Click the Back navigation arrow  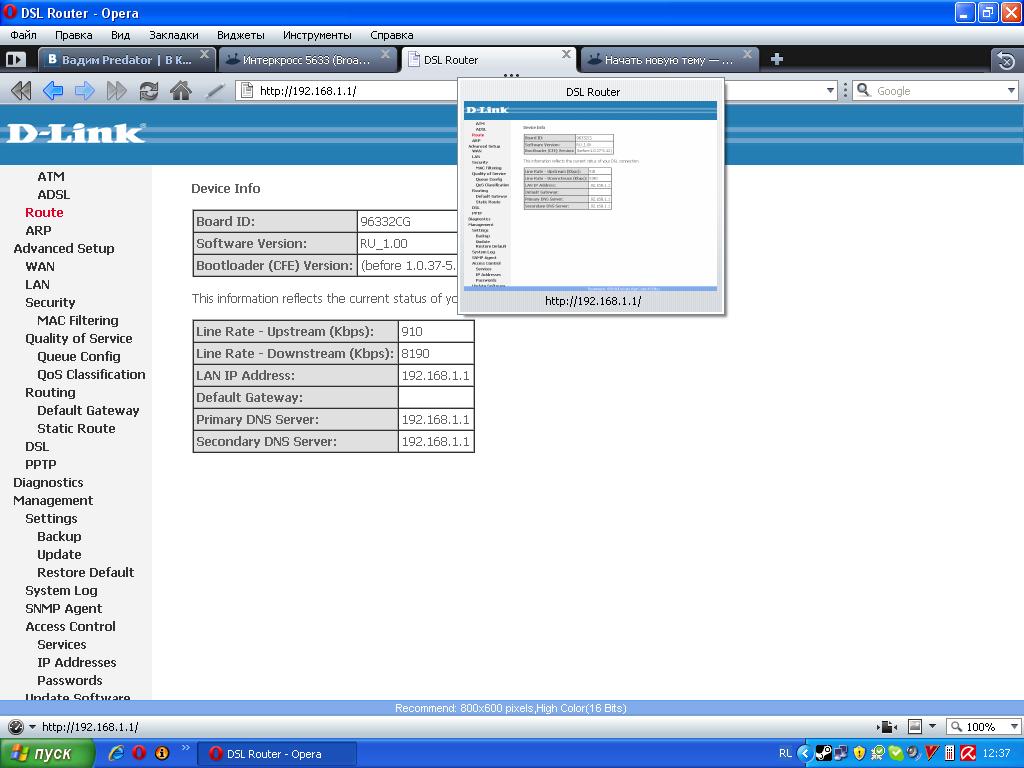[x=53, y=91]
